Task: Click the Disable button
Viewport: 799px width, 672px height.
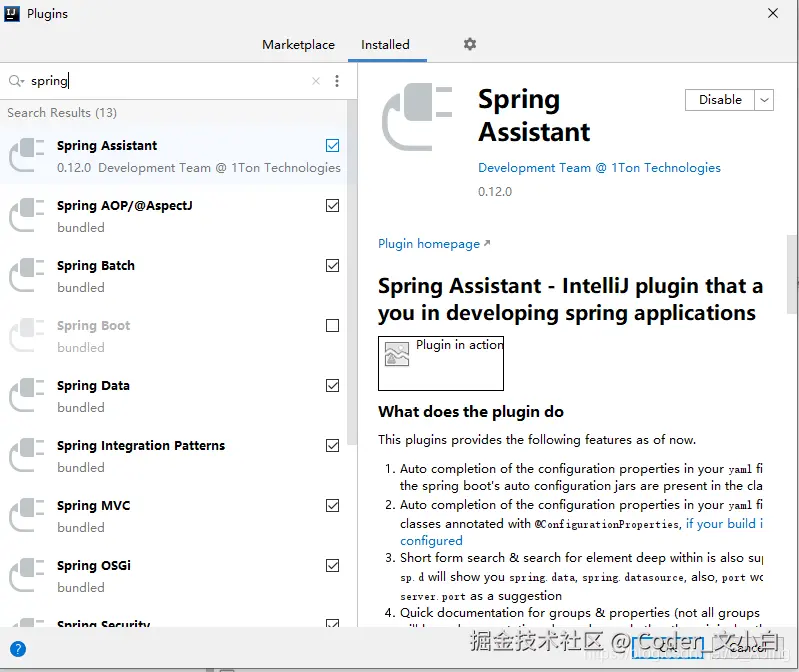Action: [720, 100]
